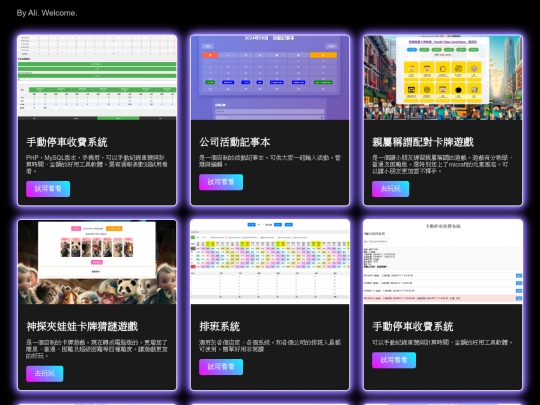Click the description text under 排班系統
Image resolution: width=540 pixels, height=405 pixels.
click(x=270, y=345)
